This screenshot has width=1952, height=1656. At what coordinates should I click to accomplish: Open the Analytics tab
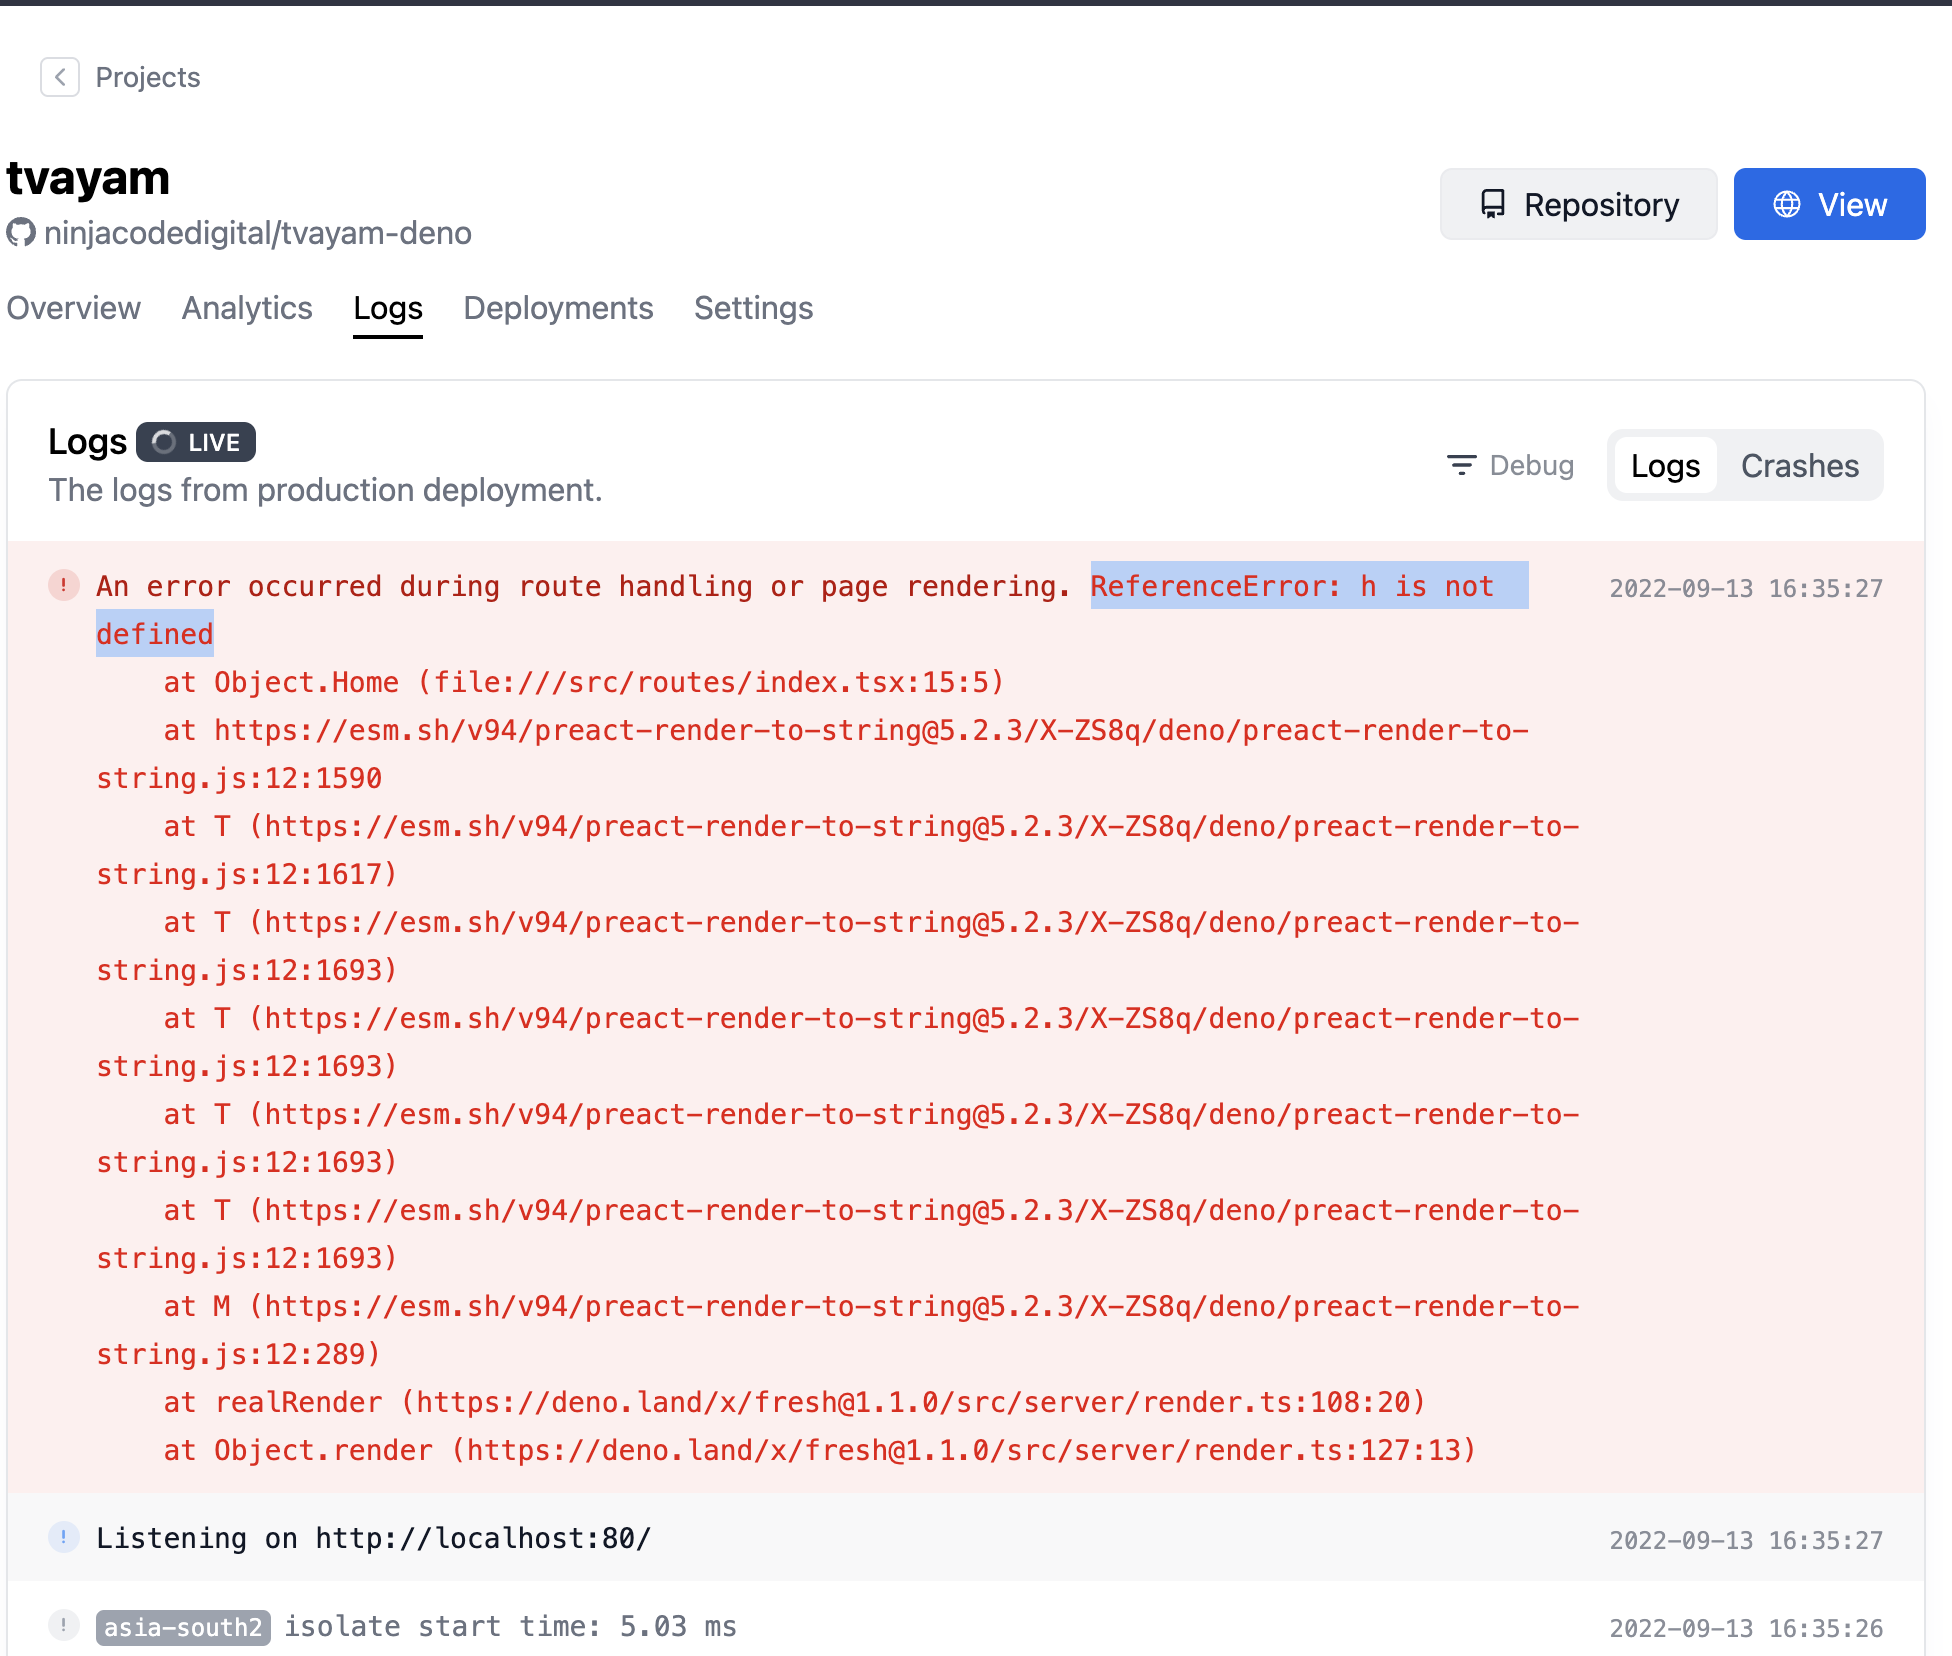click(246, 308)
